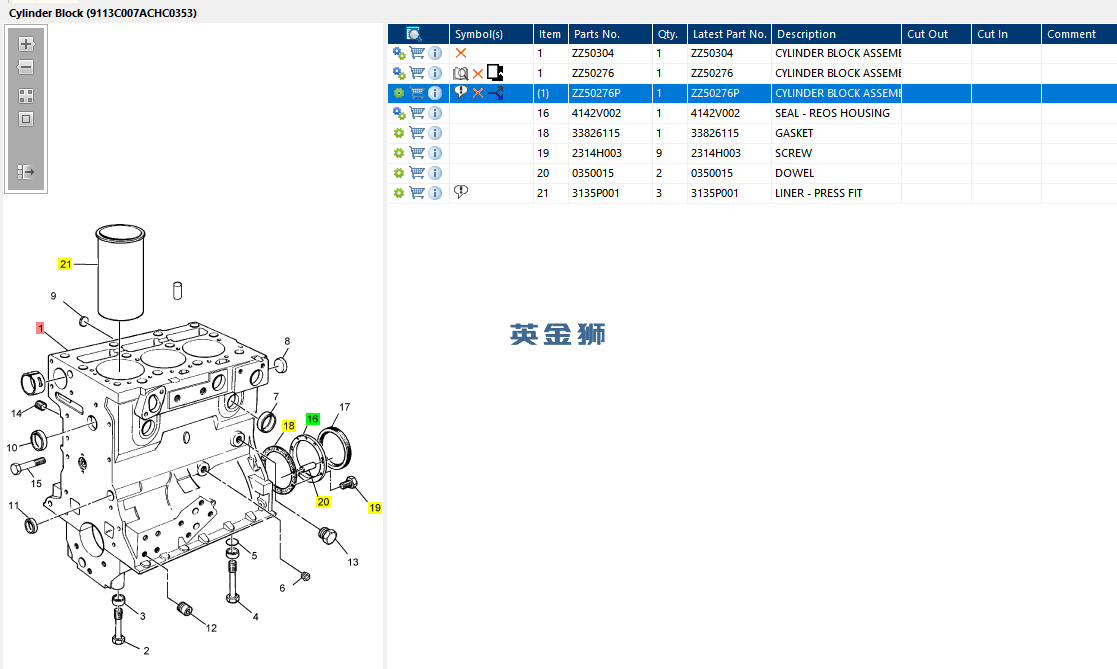
Task: Select the LINER - PRESS FIT row
Action: [x=752, y=193]
